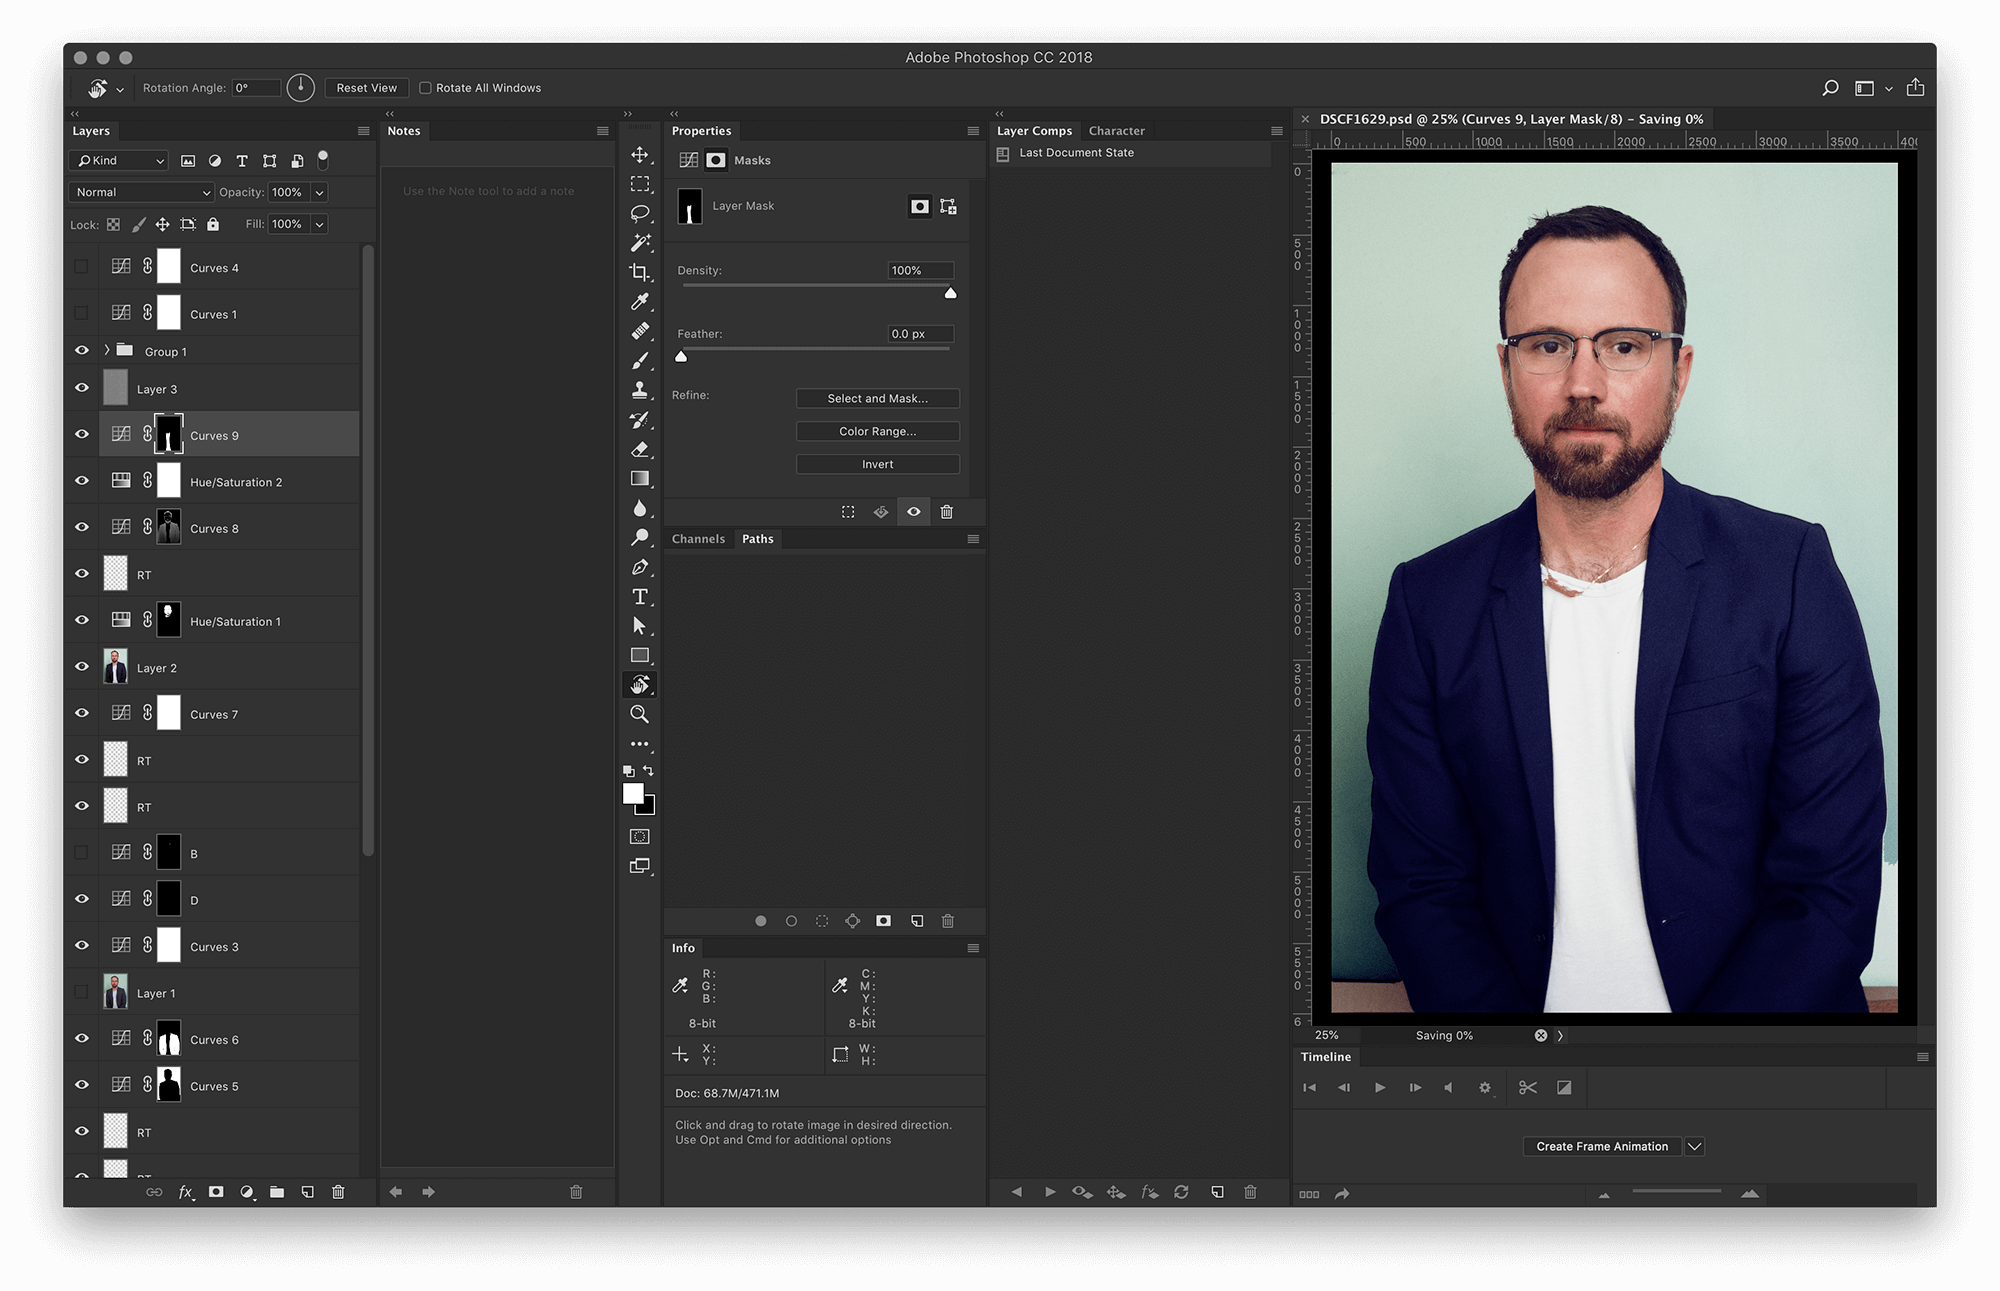Image resolution: width=2000 pixels, height=1291 pixels.
Task: Switch to the Channels tab
Action: coord(698,539)
